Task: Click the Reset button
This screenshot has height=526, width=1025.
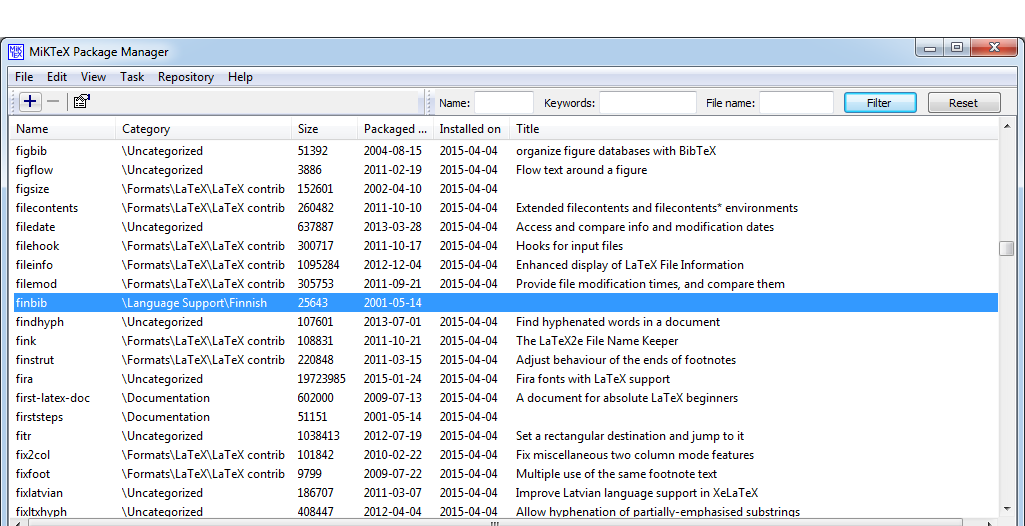Action: pos(964,103)
